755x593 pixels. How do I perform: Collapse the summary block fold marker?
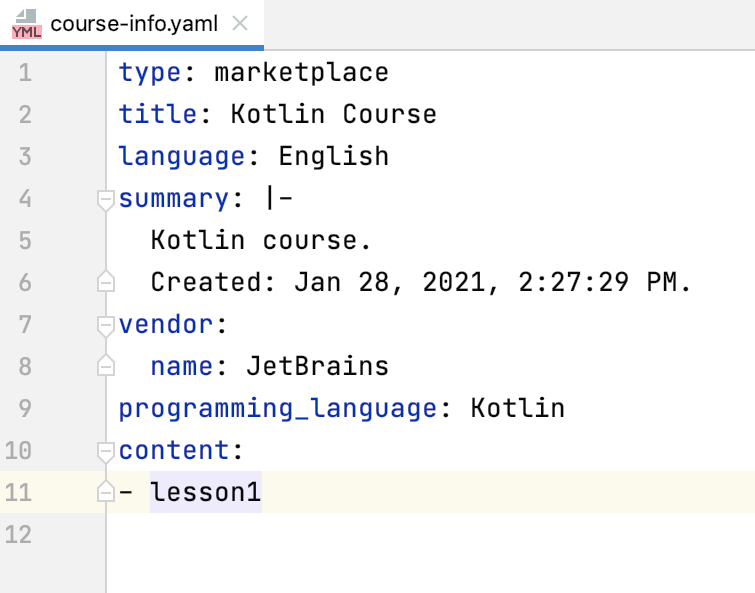(105, 199)
